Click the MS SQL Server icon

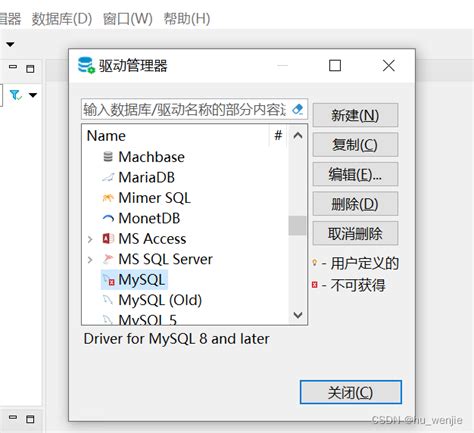click(x=108, y=259)
